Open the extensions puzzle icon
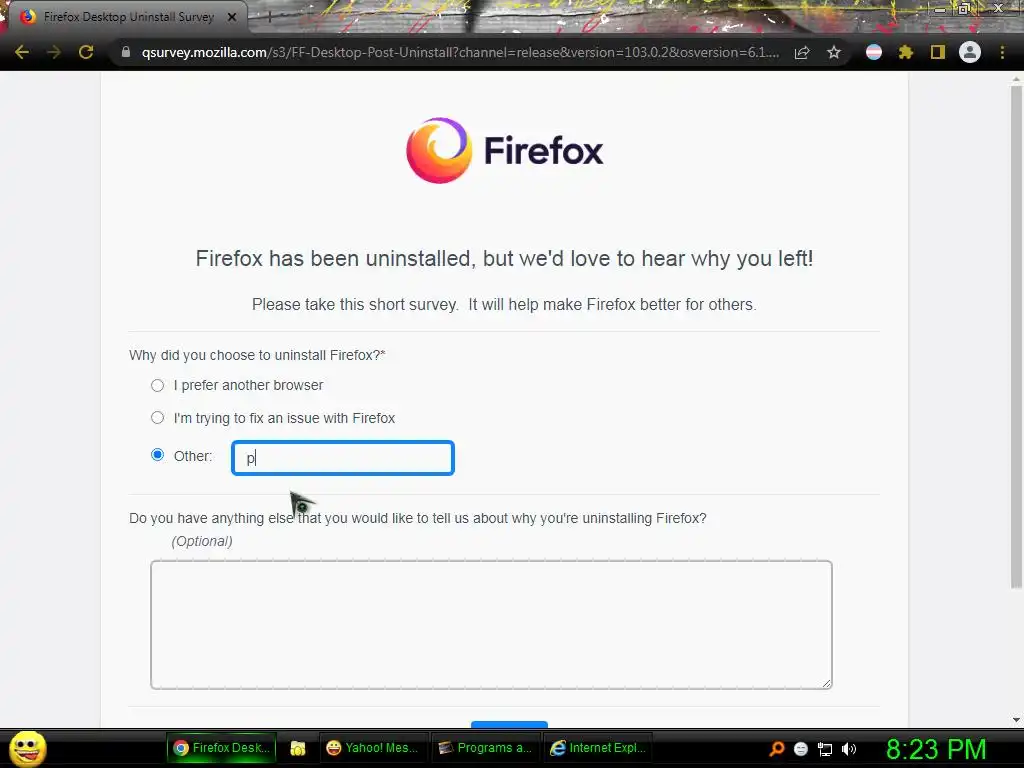Viewport: 1024px width, 768px height. click(906, 52)
